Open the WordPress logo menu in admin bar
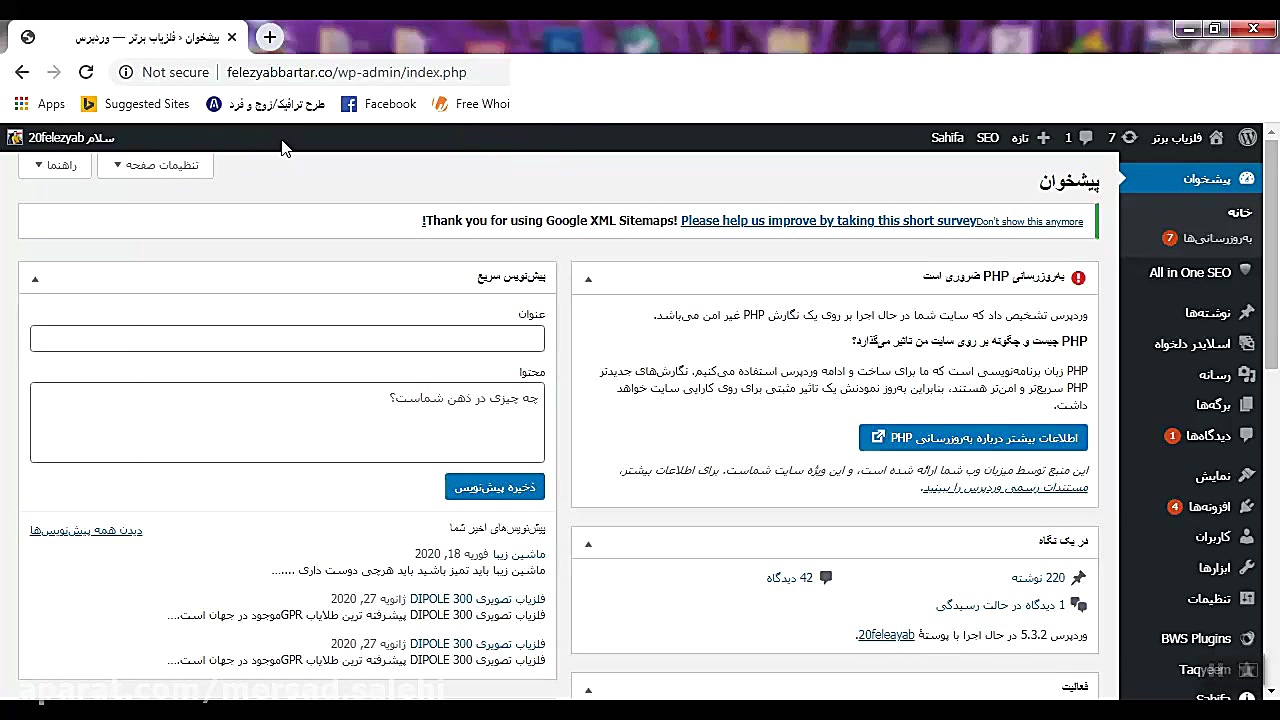The width and height of the screenshot is (1280, 720). pos(1247,137)
